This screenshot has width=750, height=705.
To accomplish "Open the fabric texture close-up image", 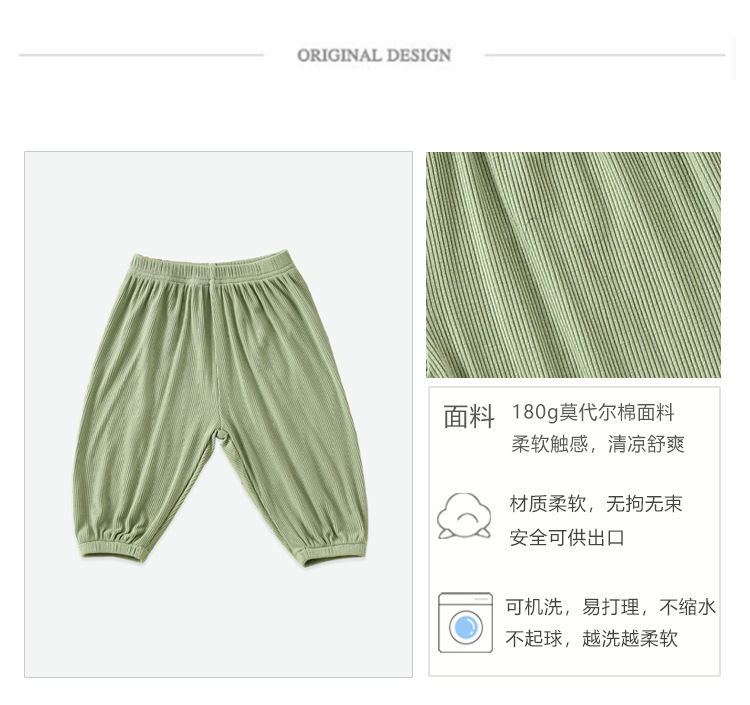I will 573,265.
